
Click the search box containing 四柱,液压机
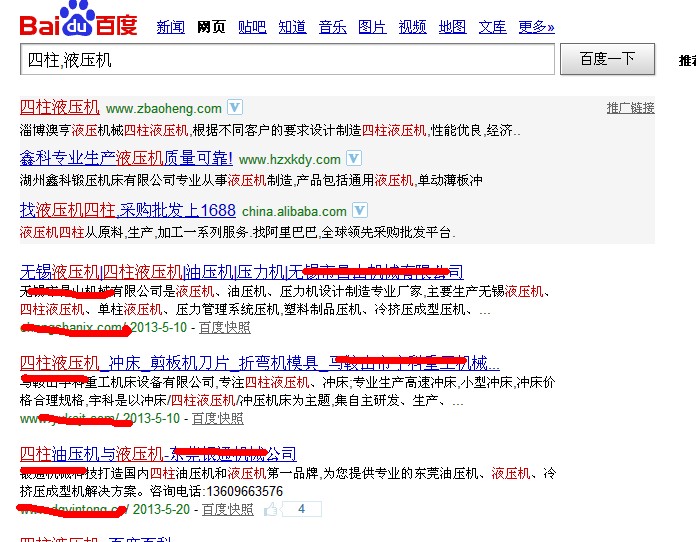pyautogui.click(x=287, y=59)
